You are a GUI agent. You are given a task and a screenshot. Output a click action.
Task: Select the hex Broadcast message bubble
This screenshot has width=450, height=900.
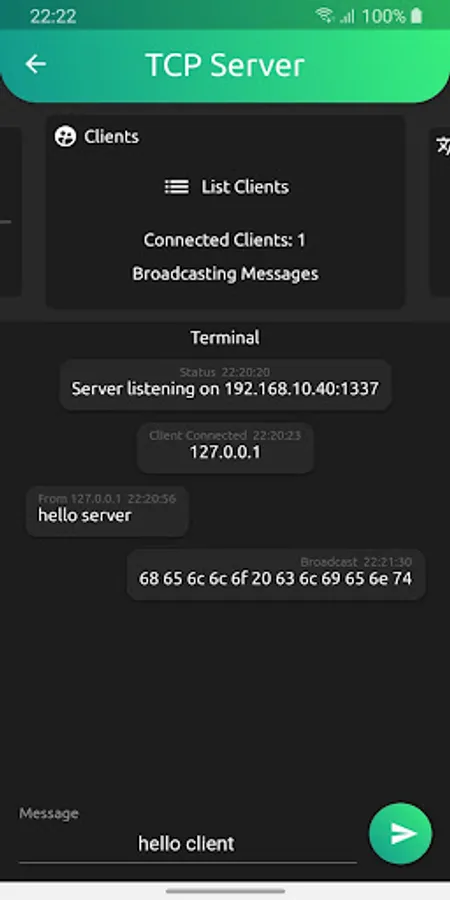276,574
